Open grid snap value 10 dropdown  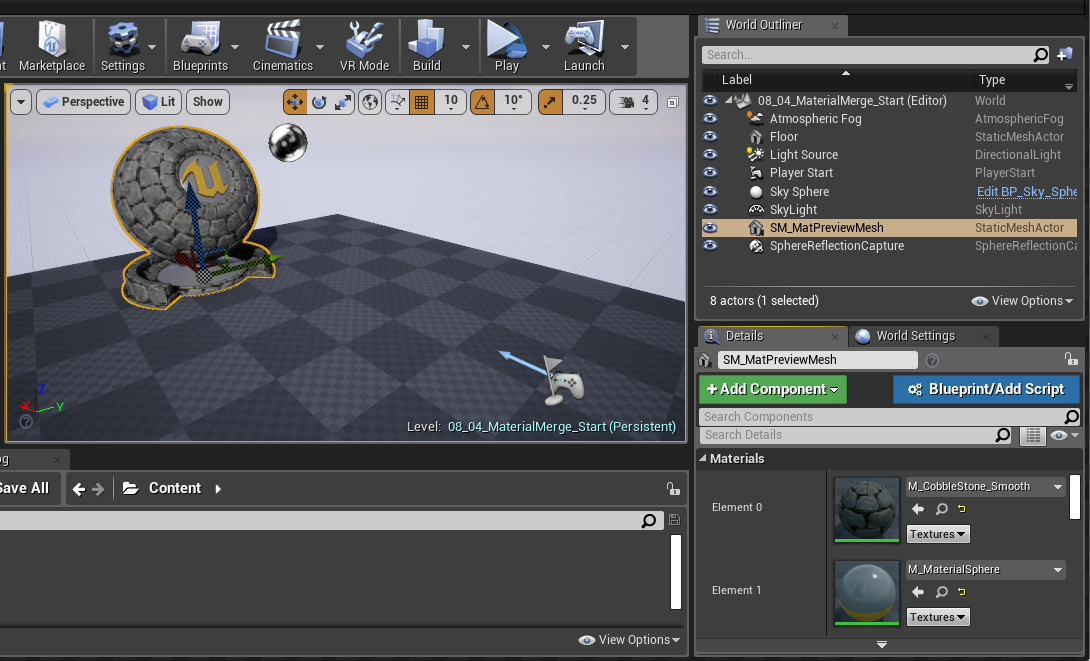point(450,102)
